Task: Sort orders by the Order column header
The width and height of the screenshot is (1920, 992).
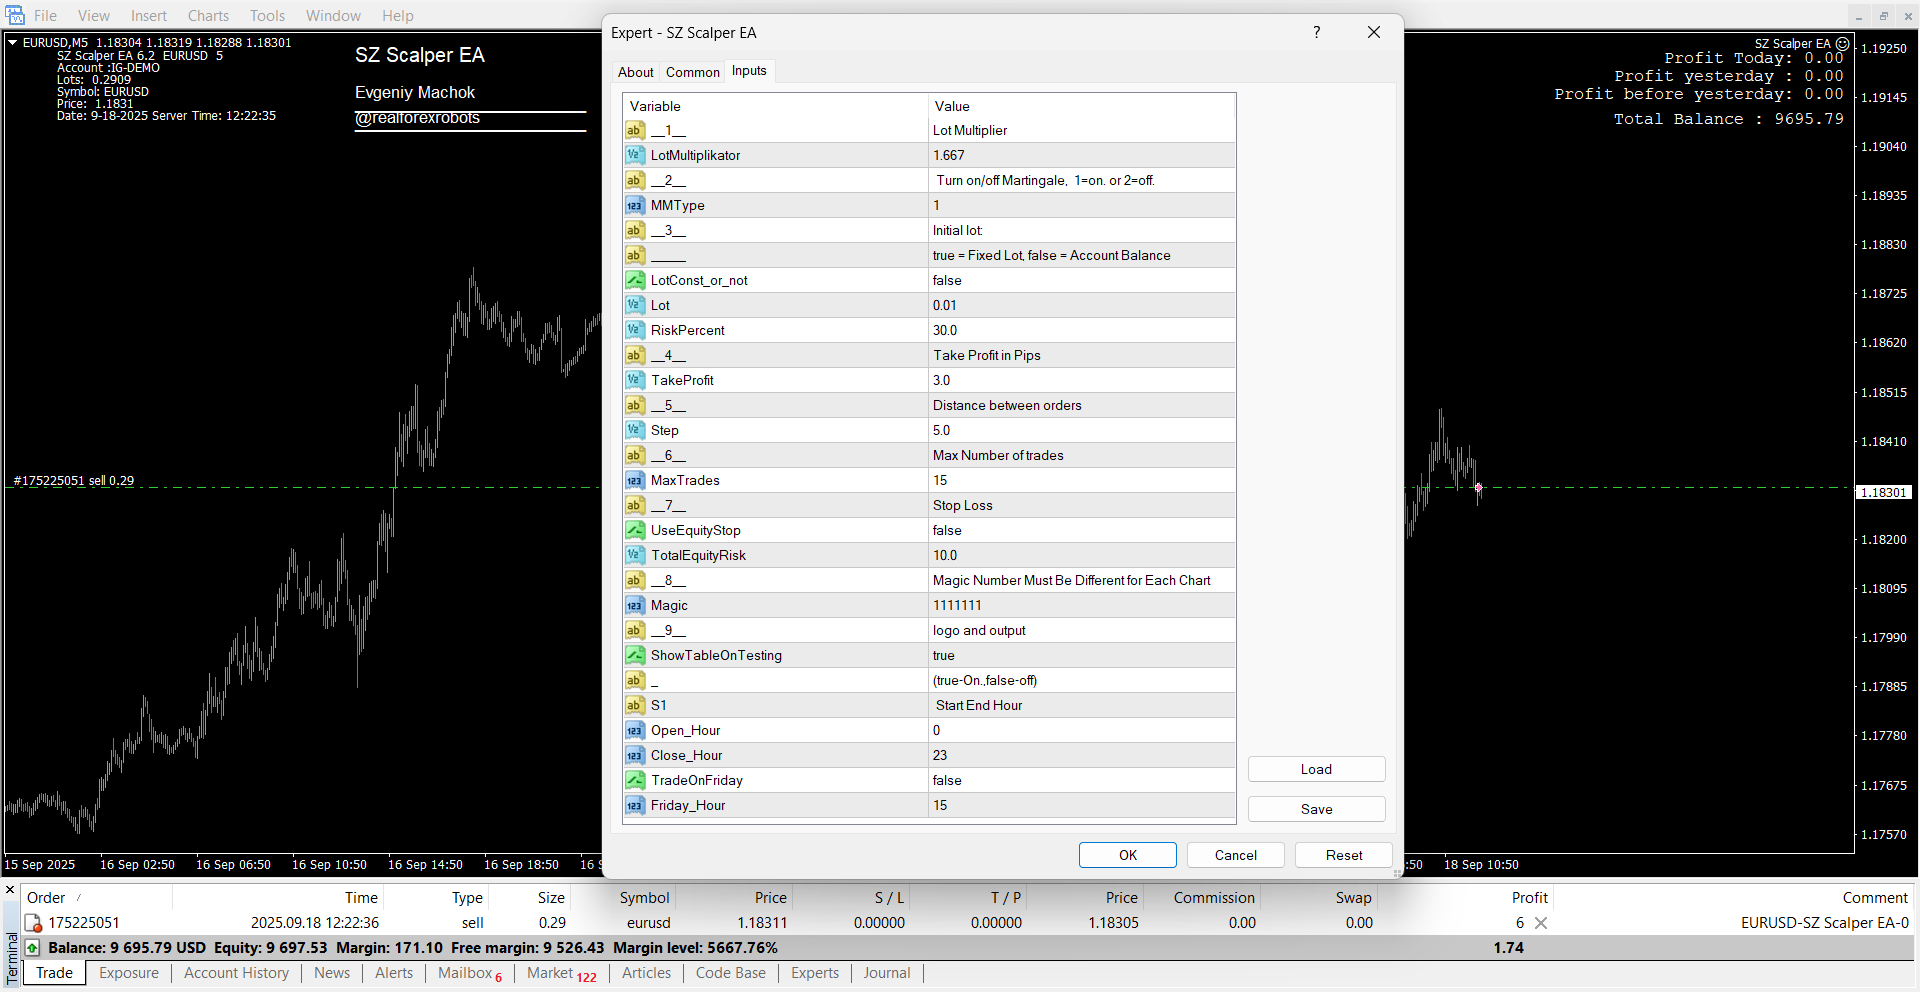Action: (46, 898)
